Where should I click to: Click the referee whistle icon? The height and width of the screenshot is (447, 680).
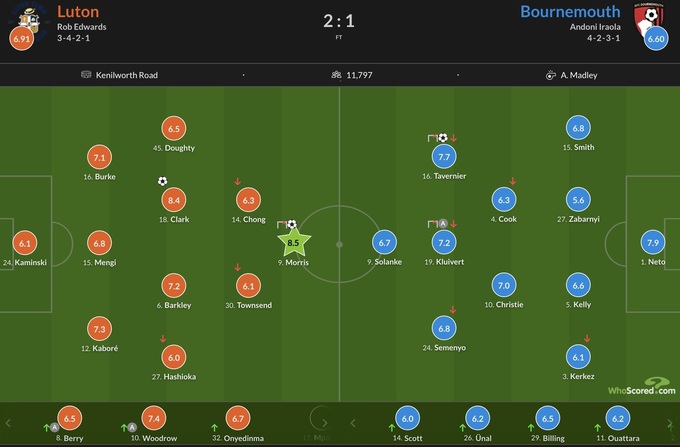coord(550,75)
